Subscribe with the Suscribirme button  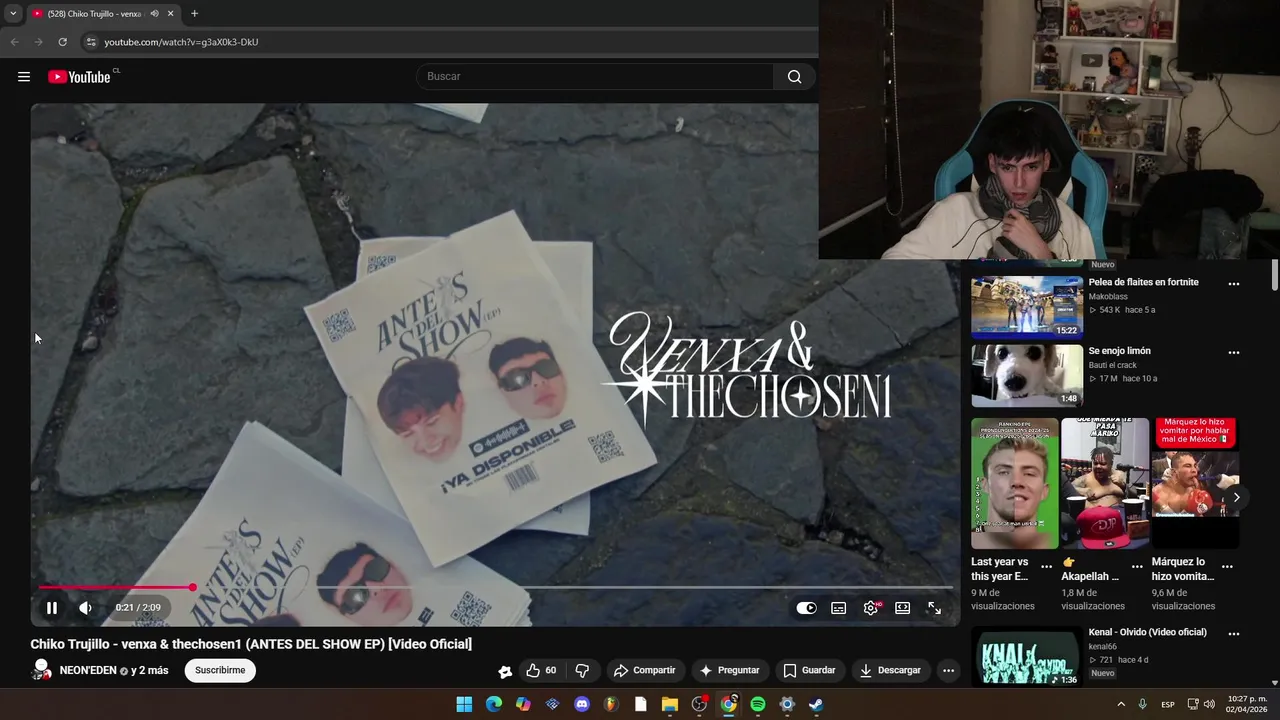click(220, 670)
